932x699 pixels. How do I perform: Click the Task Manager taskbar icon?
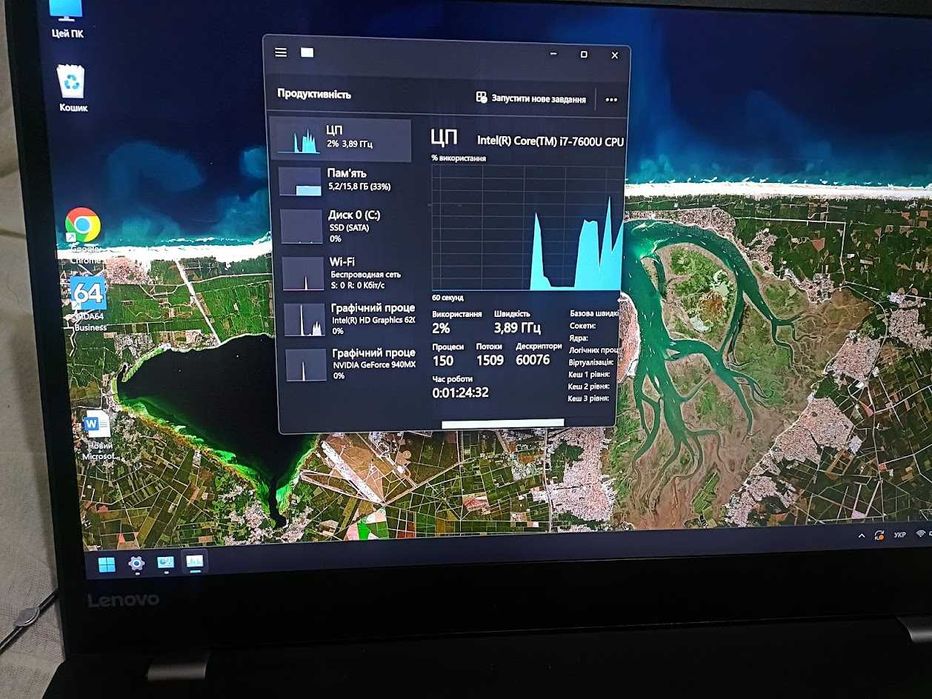[x=194, y=562]
